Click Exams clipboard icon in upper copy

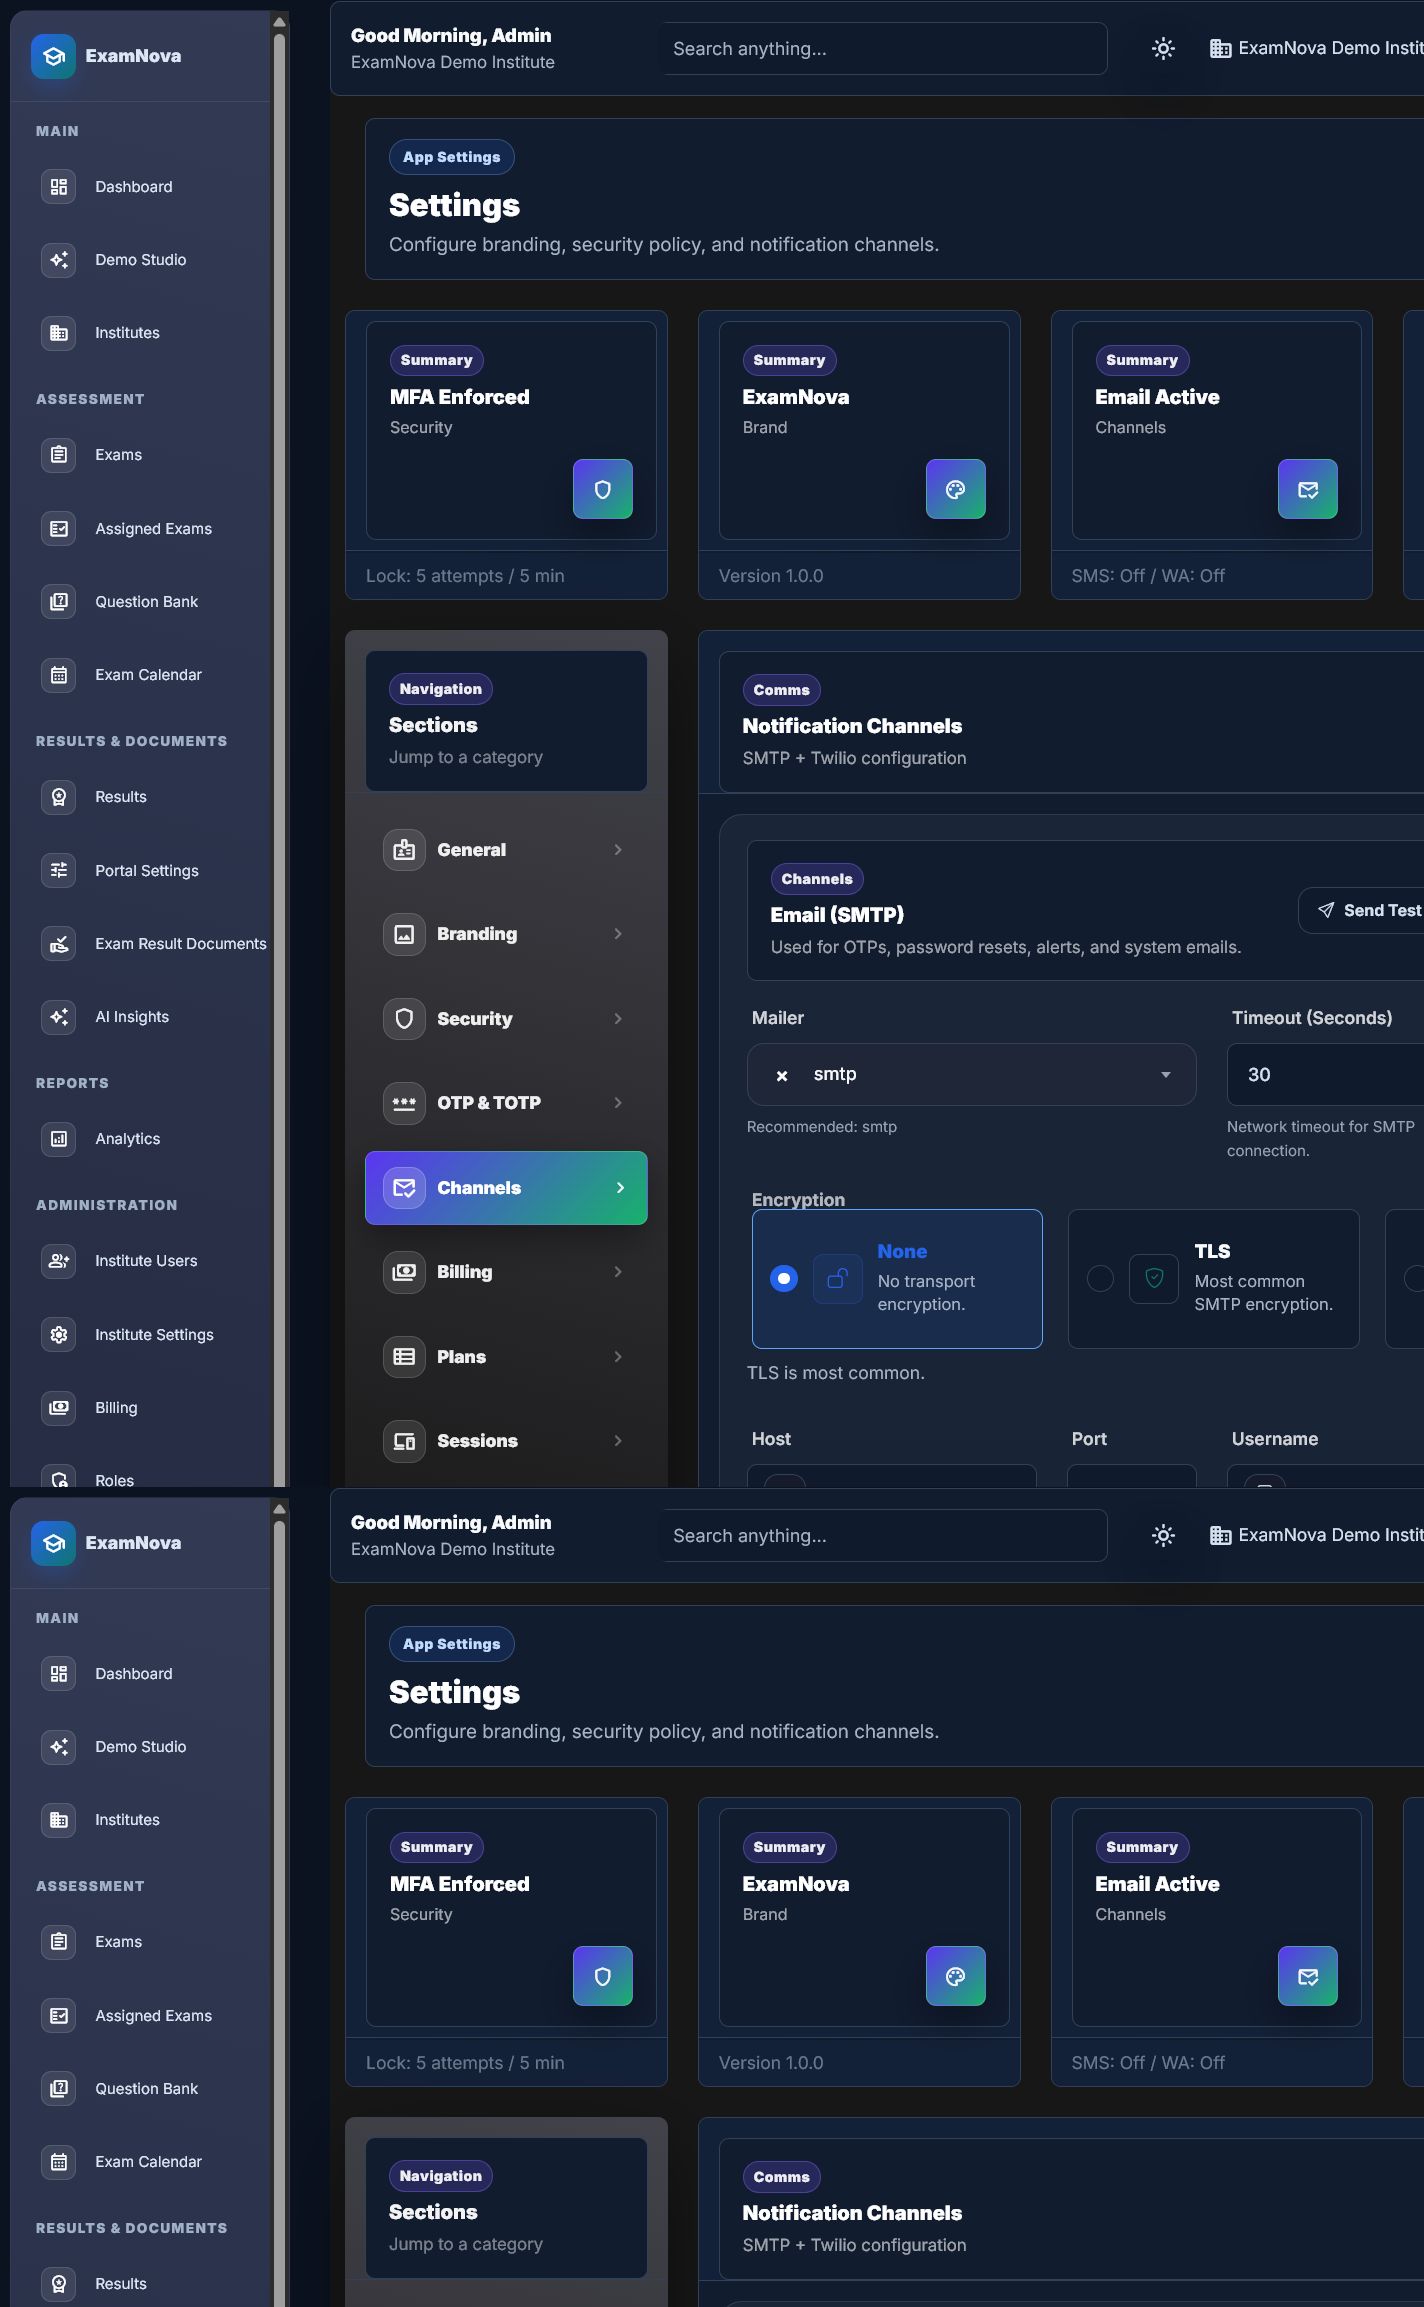59,454
